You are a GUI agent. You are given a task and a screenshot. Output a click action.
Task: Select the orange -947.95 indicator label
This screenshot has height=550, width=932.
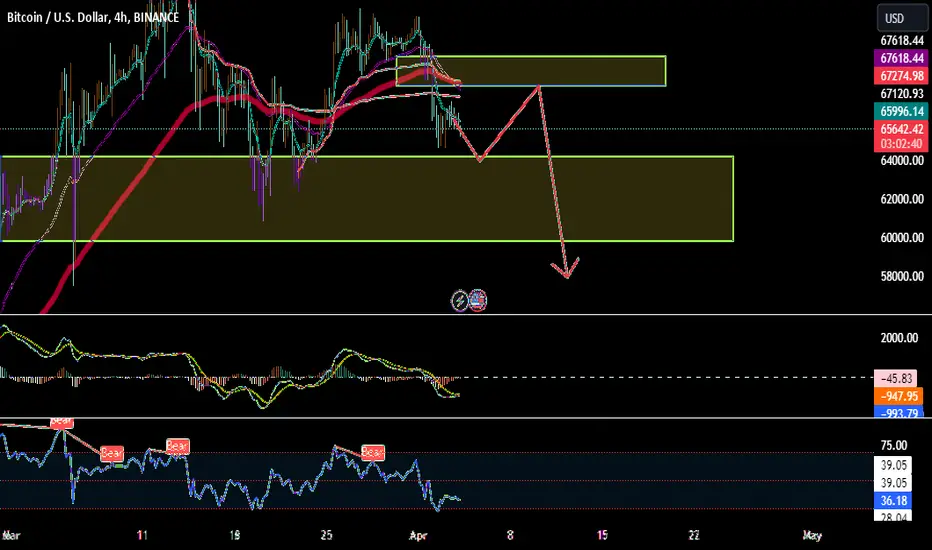coord(898,396)
